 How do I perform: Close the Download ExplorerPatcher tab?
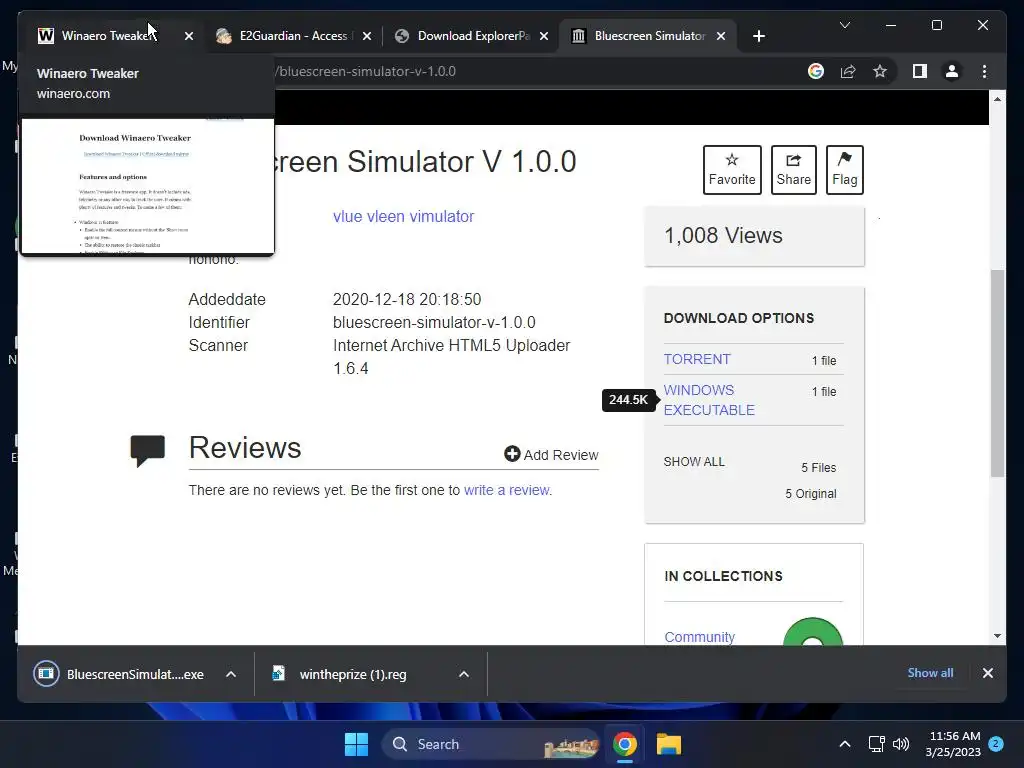(x=544, y=36)
